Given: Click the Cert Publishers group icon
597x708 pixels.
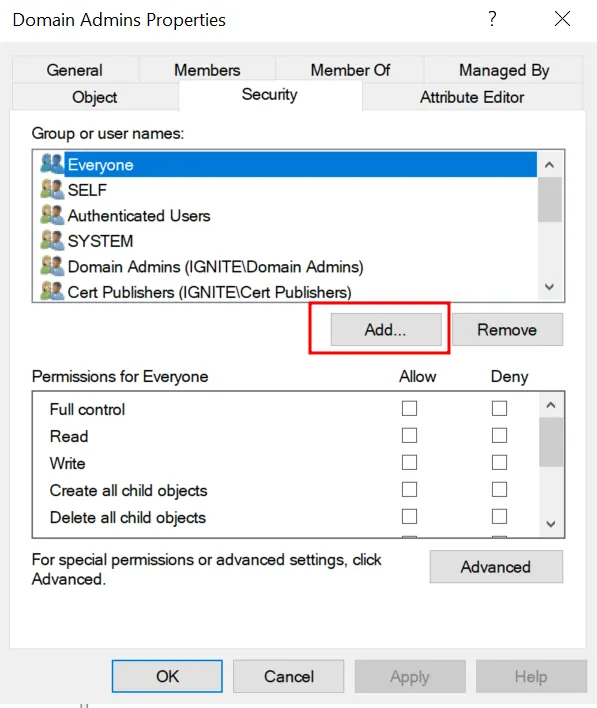Looking at the screenshot, I should coord(52,292).
